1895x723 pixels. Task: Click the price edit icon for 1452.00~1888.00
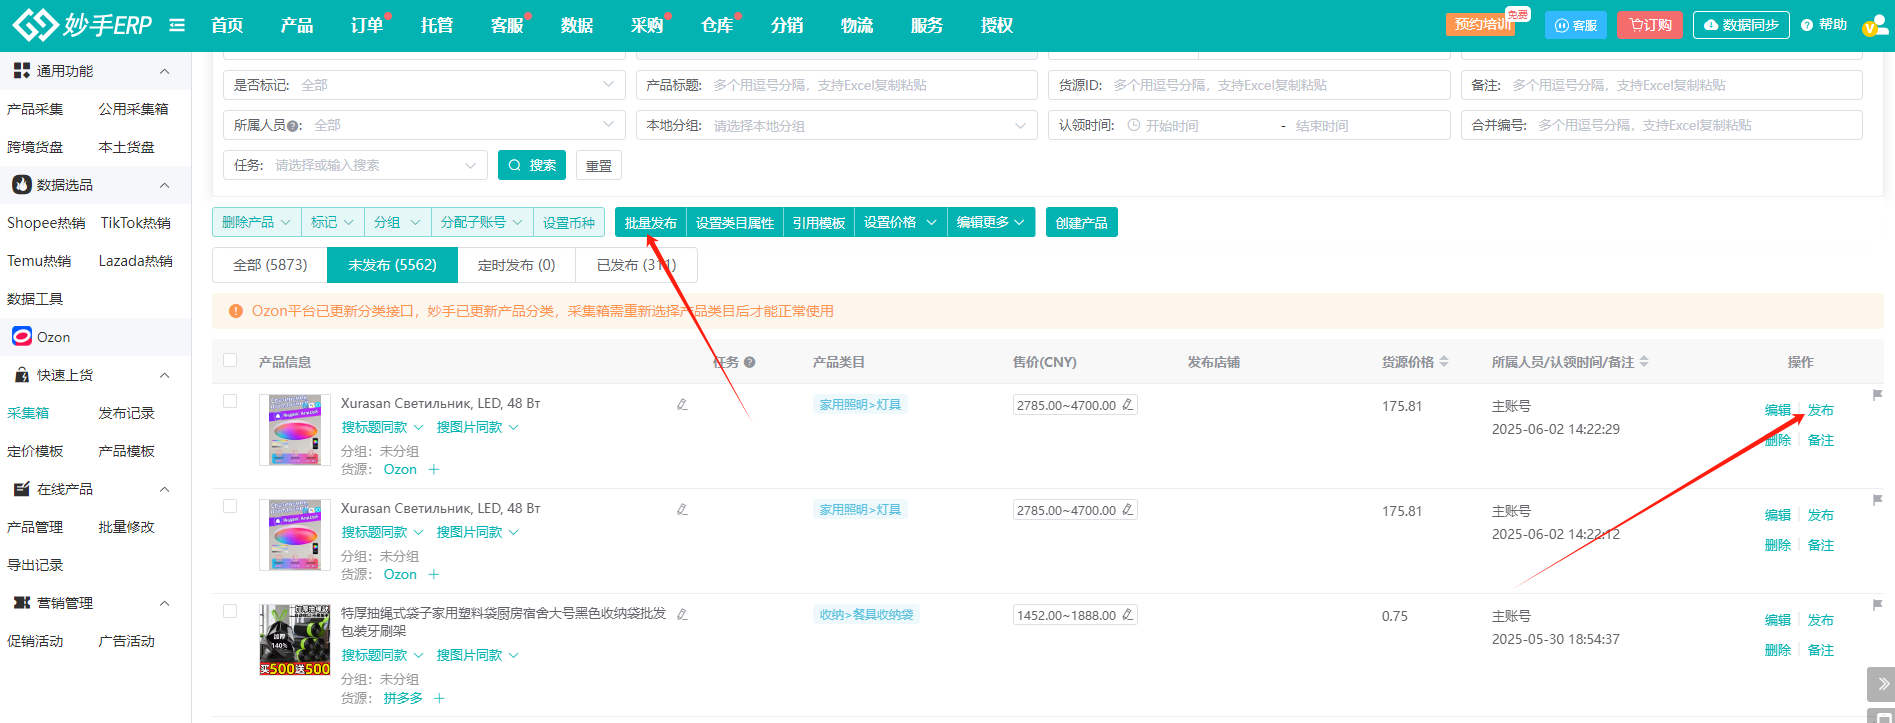pyautogui.click(x=1127, y=615)
